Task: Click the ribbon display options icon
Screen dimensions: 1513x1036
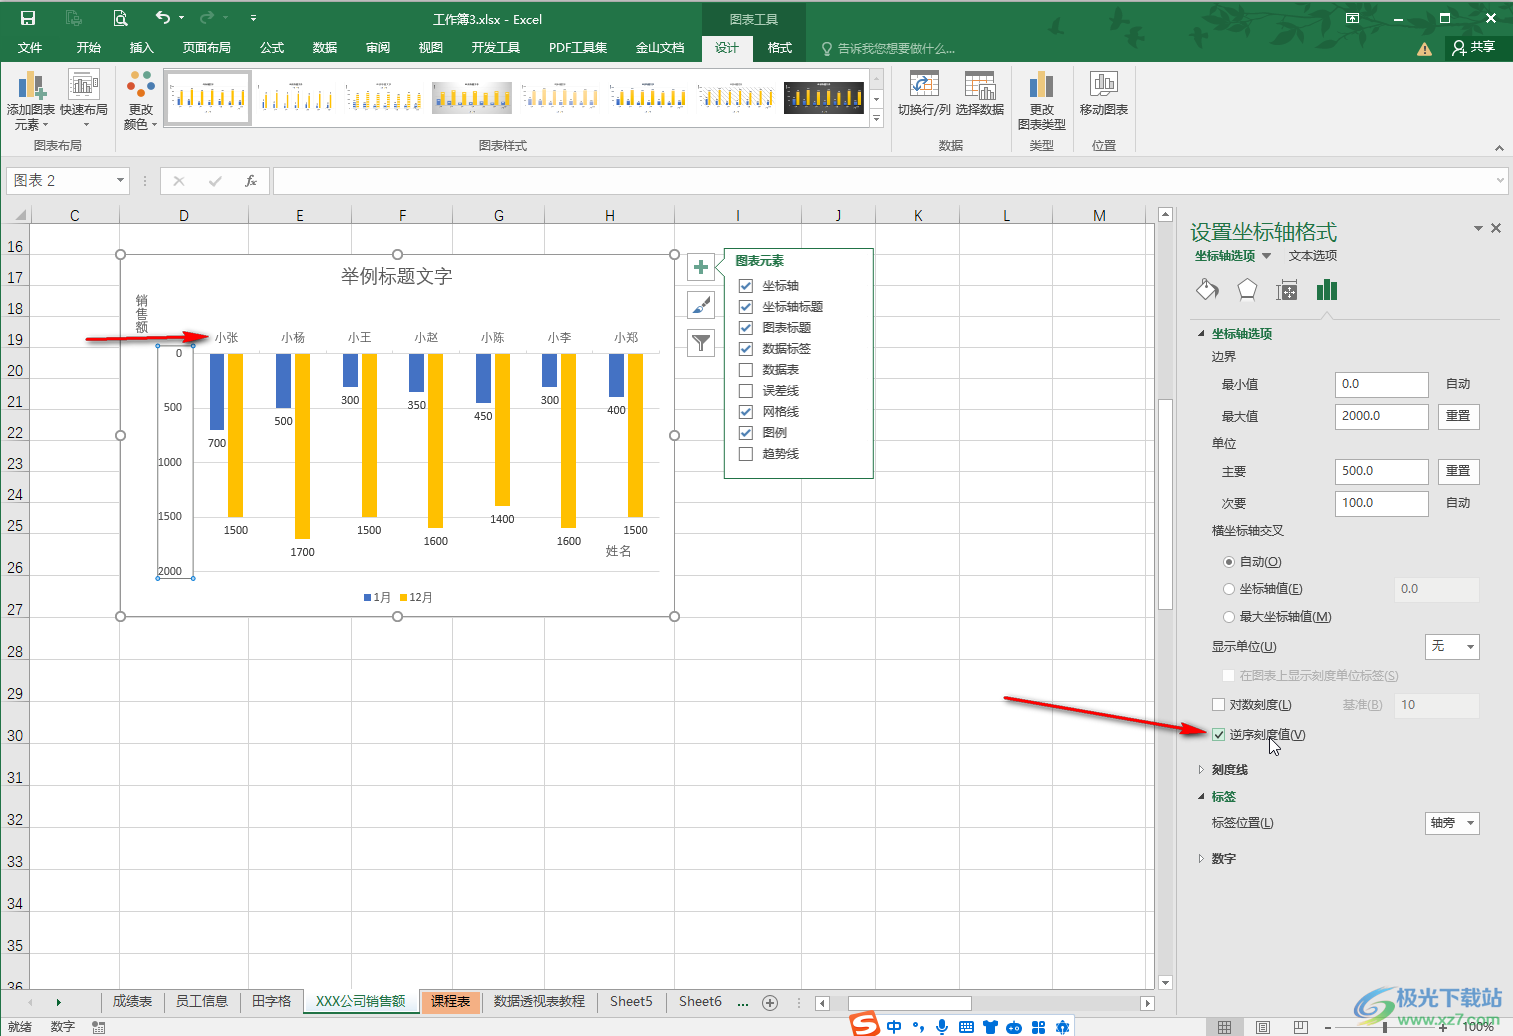Action: pyautogui.click(x=1352, y=18)
